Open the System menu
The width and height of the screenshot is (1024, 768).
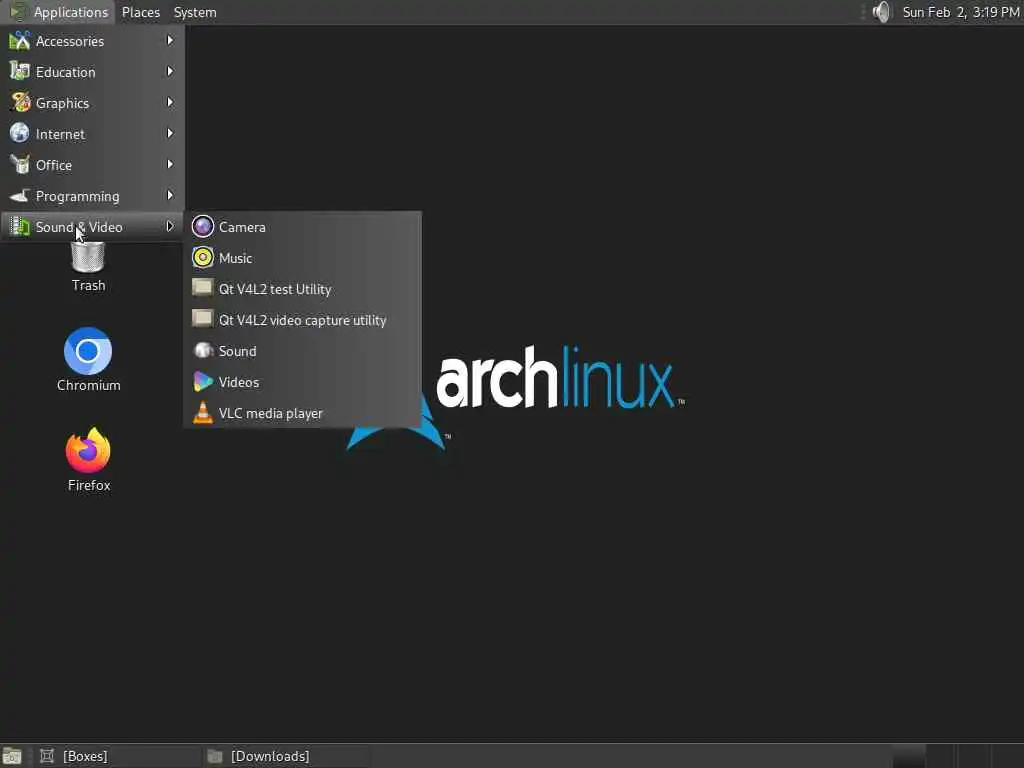[x=195, y=12]
